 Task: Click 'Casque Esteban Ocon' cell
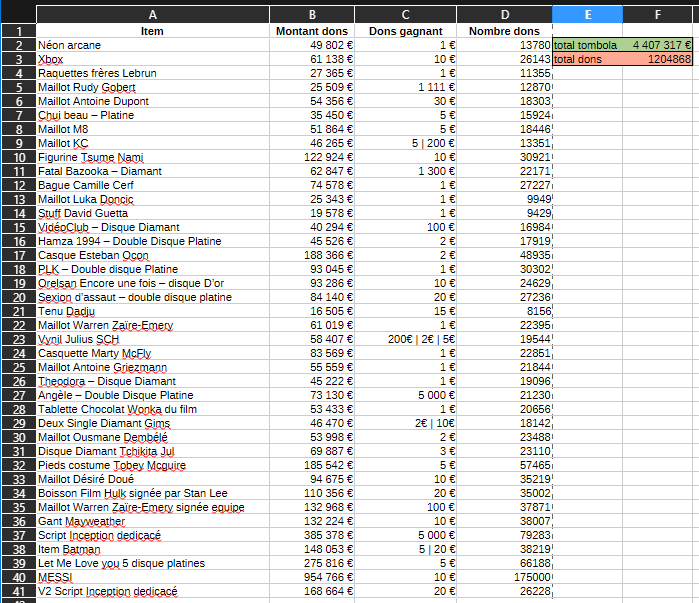point(152,255)
